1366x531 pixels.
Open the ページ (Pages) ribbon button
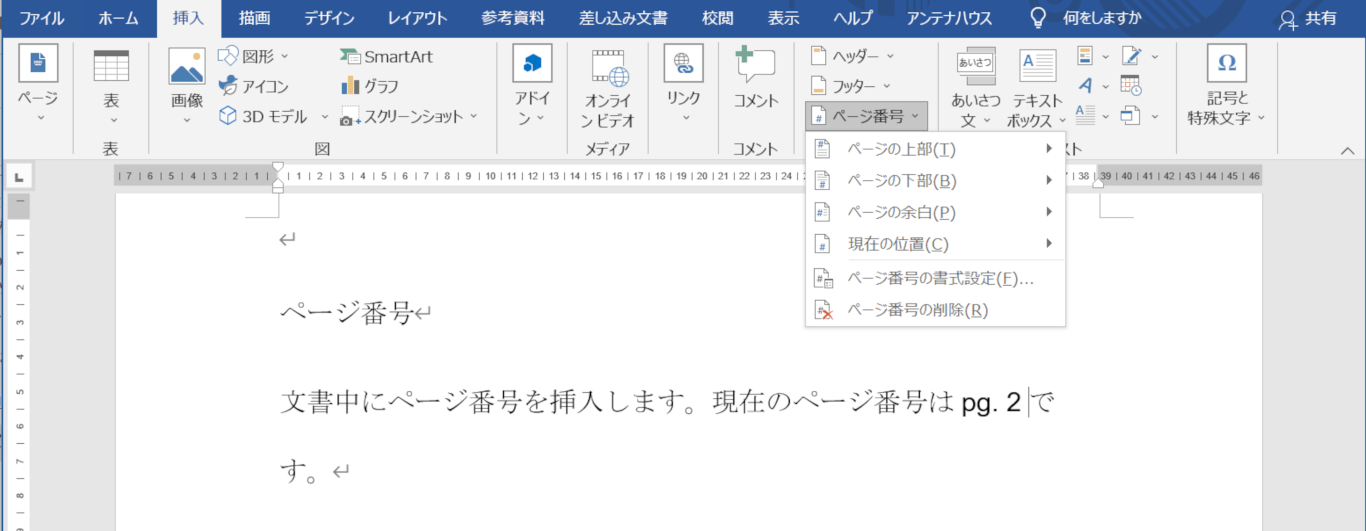pyautogui.click(x=38, y=85)
